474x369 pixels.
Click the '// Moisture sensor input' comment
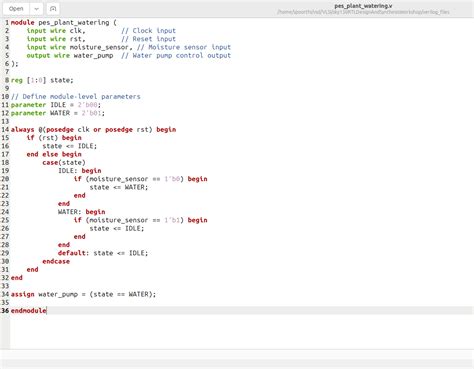tap(184, 47)
